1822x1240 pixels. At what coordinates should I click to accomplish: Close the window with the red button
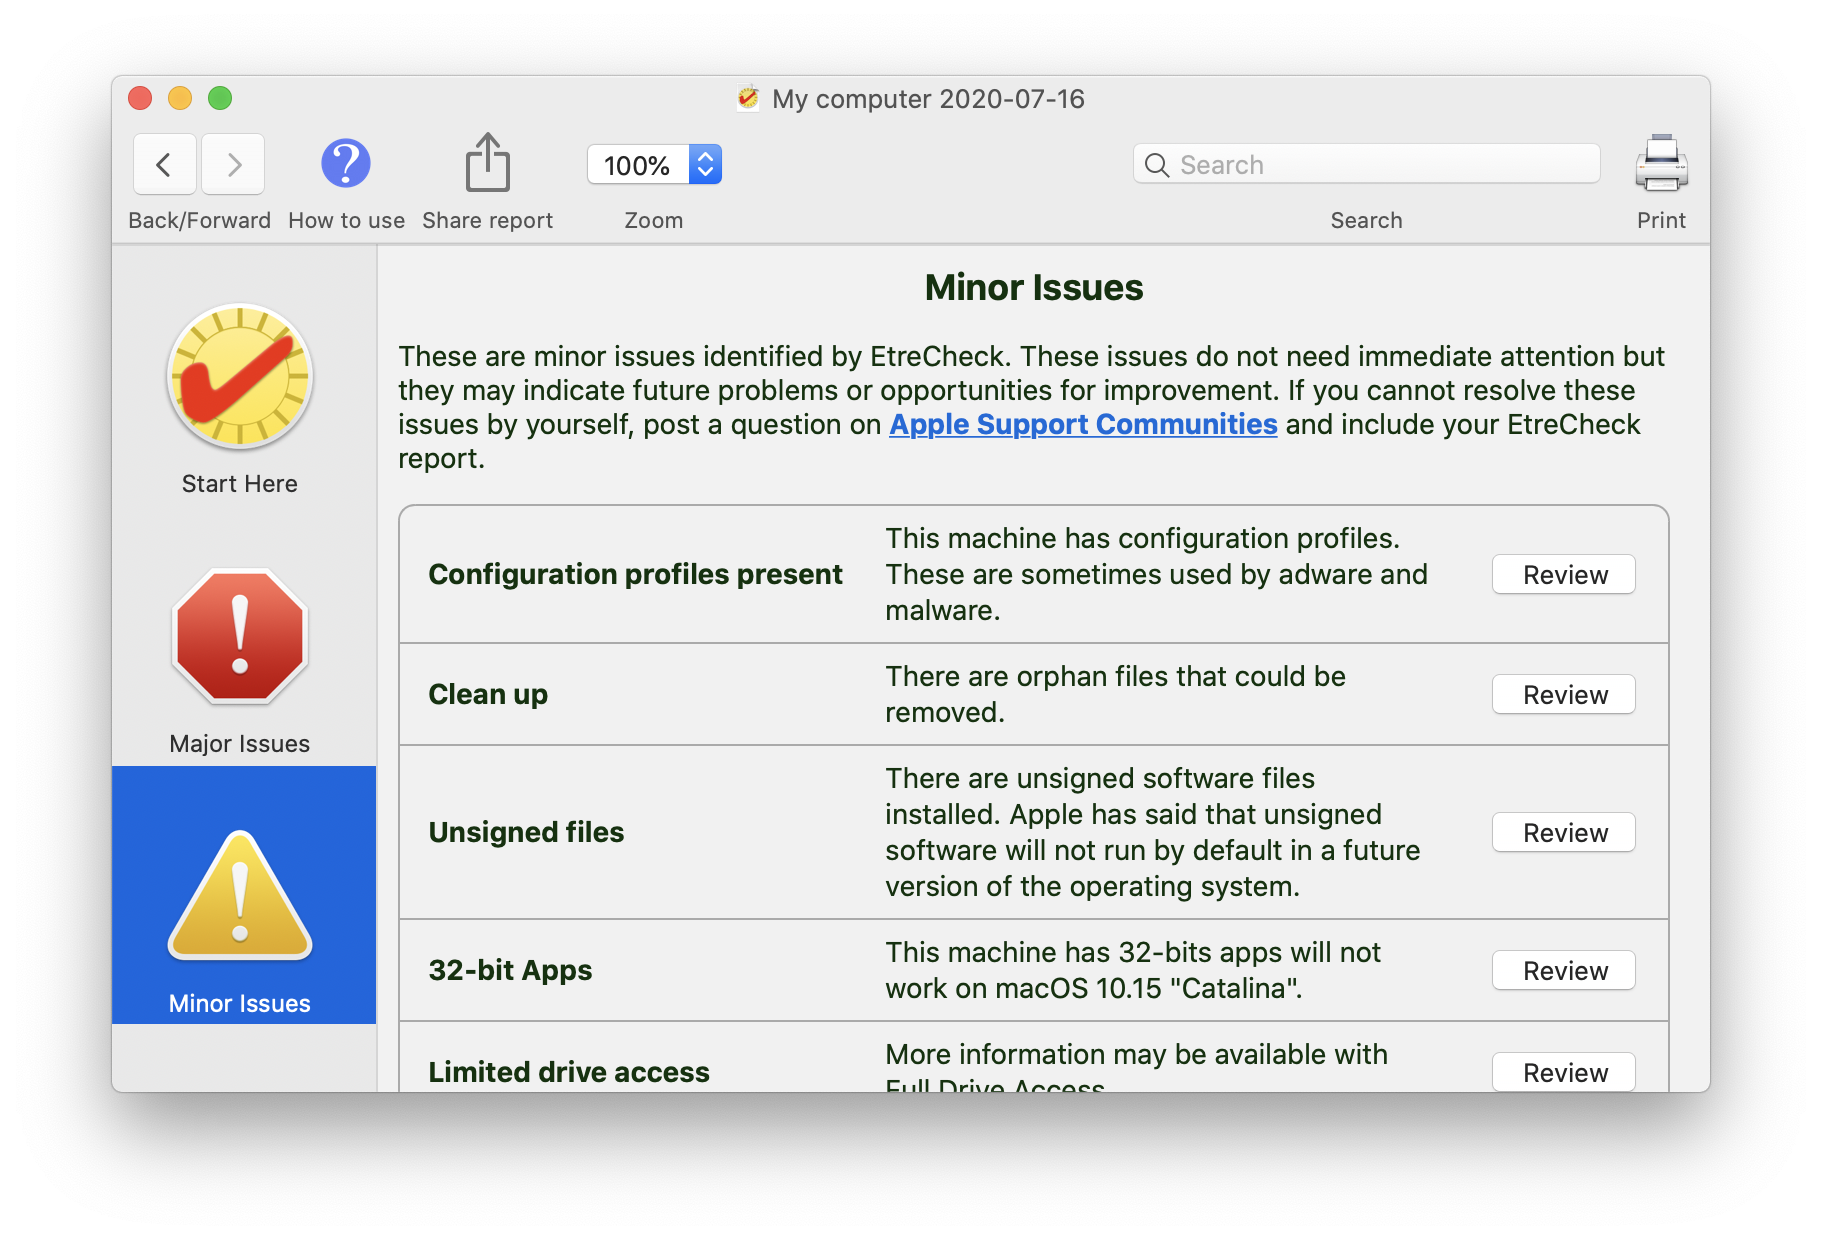tap(140, 98)
